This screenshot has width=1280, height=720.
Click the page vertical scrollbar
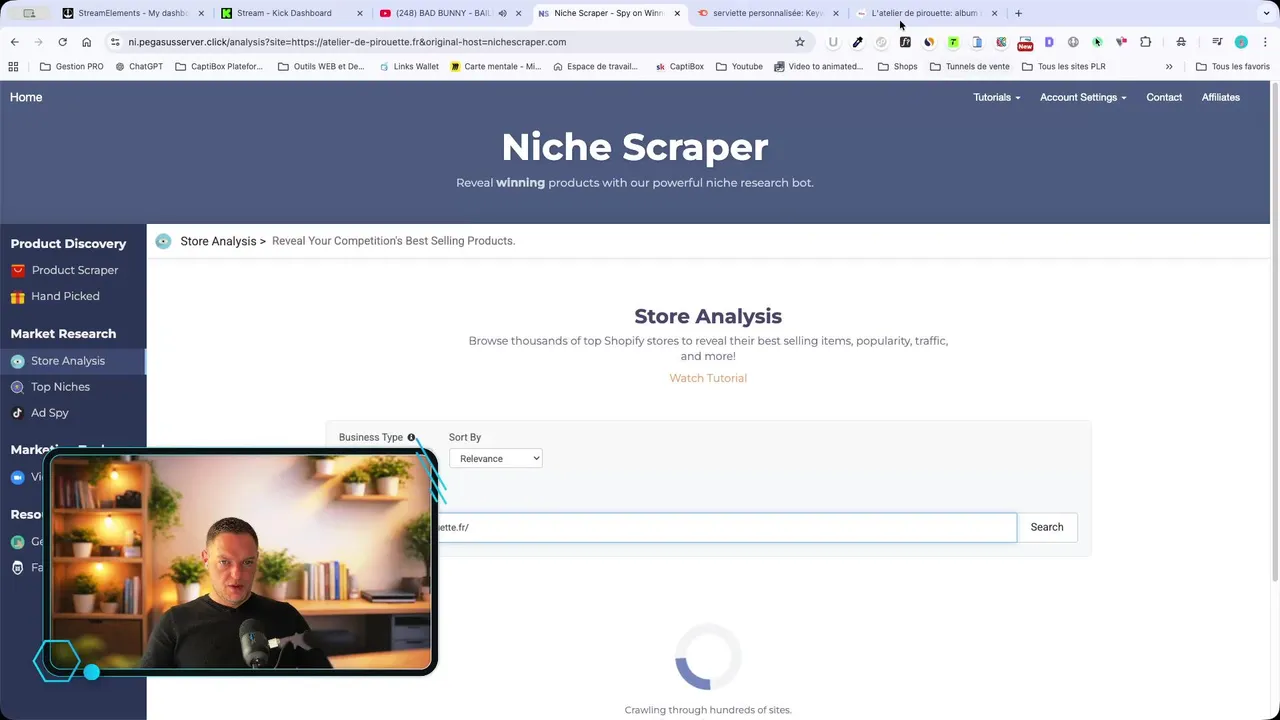1275,330
